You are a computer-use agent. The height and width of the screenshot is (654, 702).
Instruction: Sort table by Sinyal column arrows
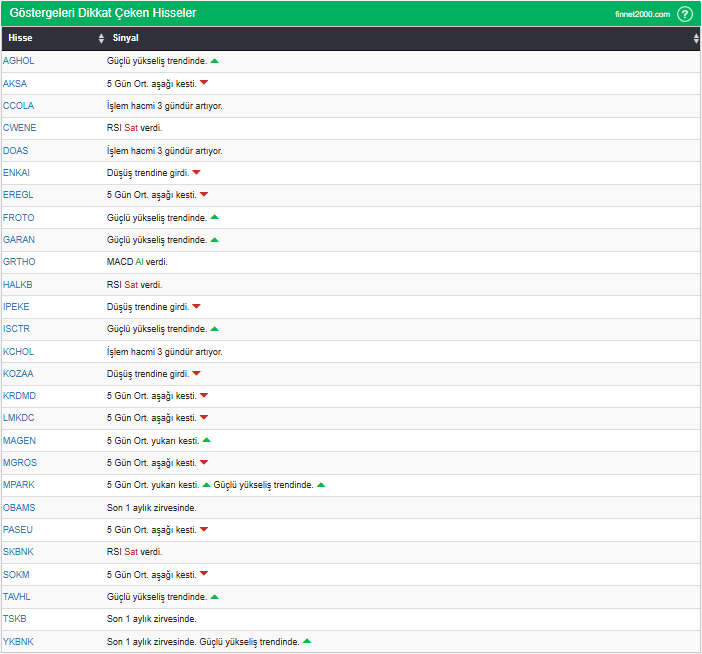[696, 39]
